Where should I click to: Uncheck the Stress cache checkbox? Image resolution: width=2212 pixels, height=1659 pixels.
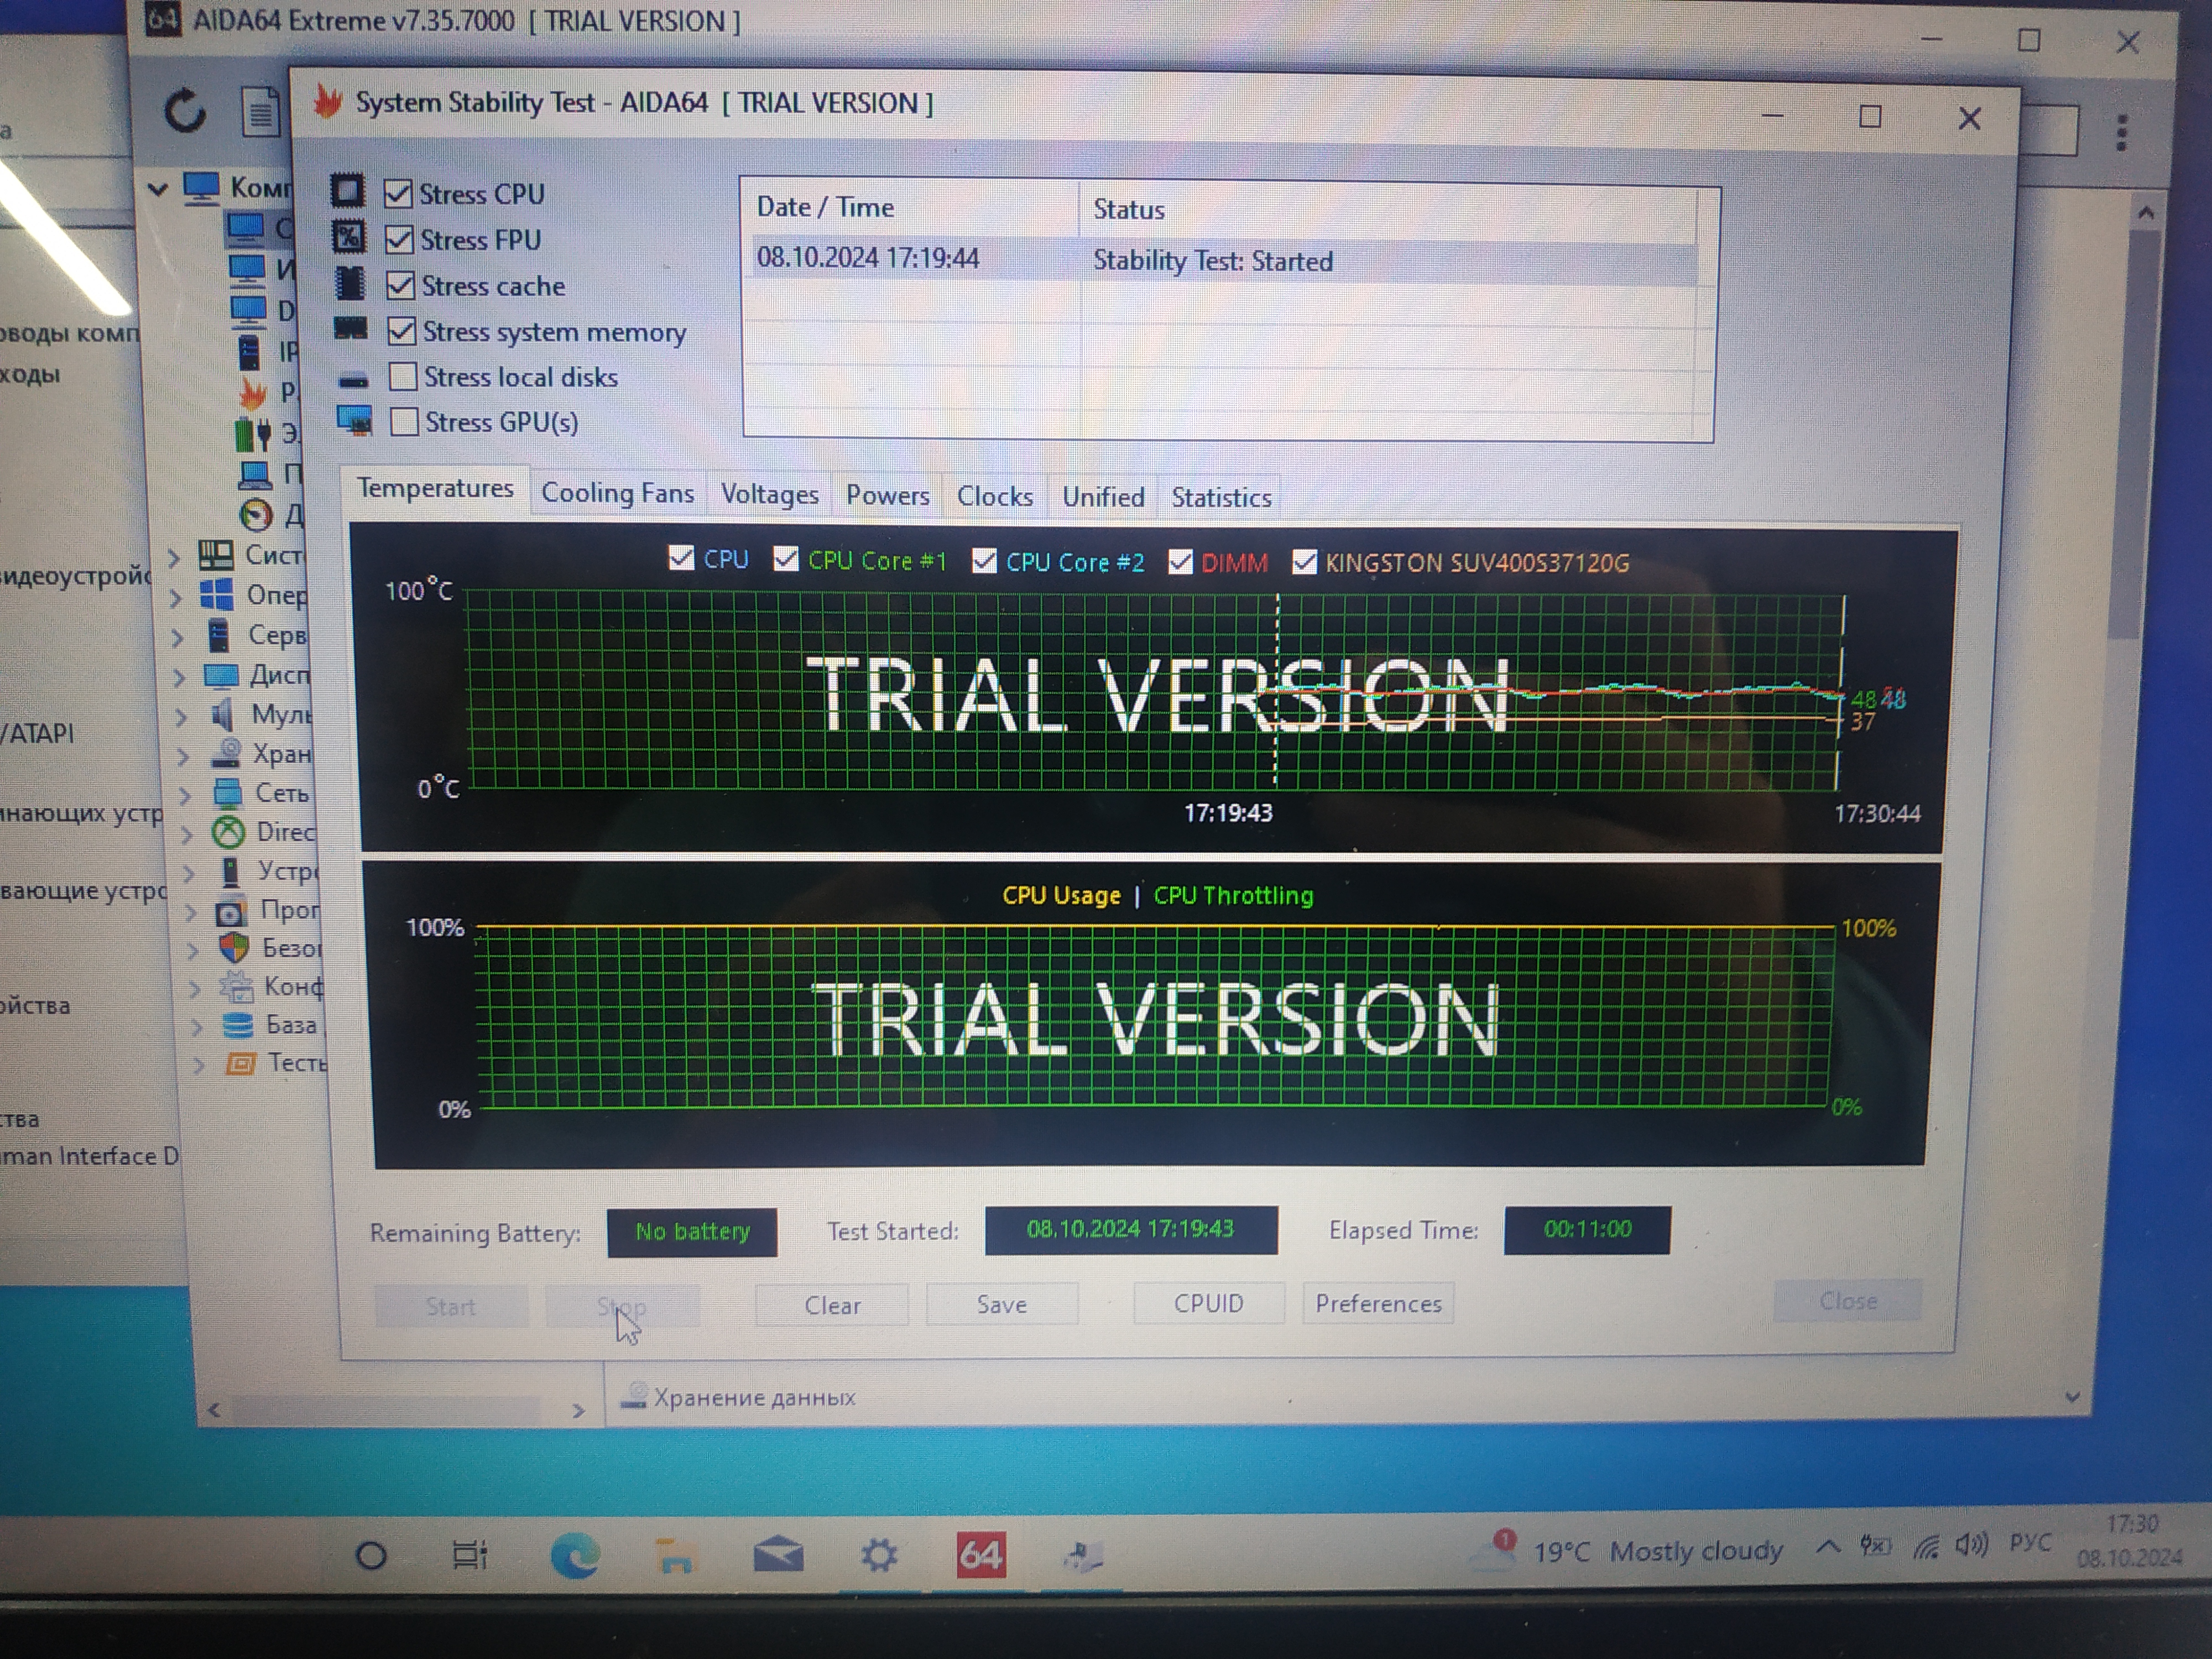click(x=400, y=285)
